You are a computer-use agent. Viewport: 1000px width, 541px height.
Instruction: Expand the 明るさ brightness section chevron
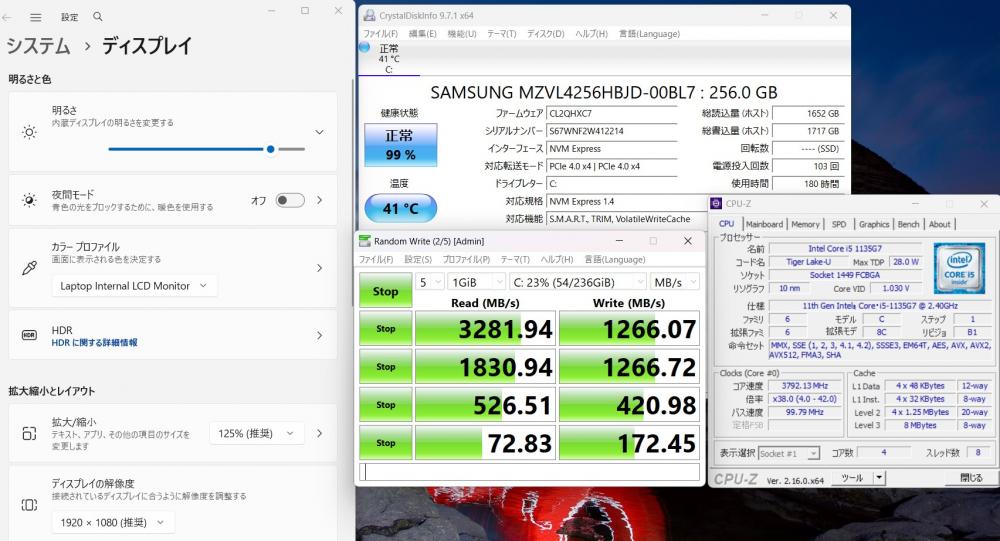point(319,132)
